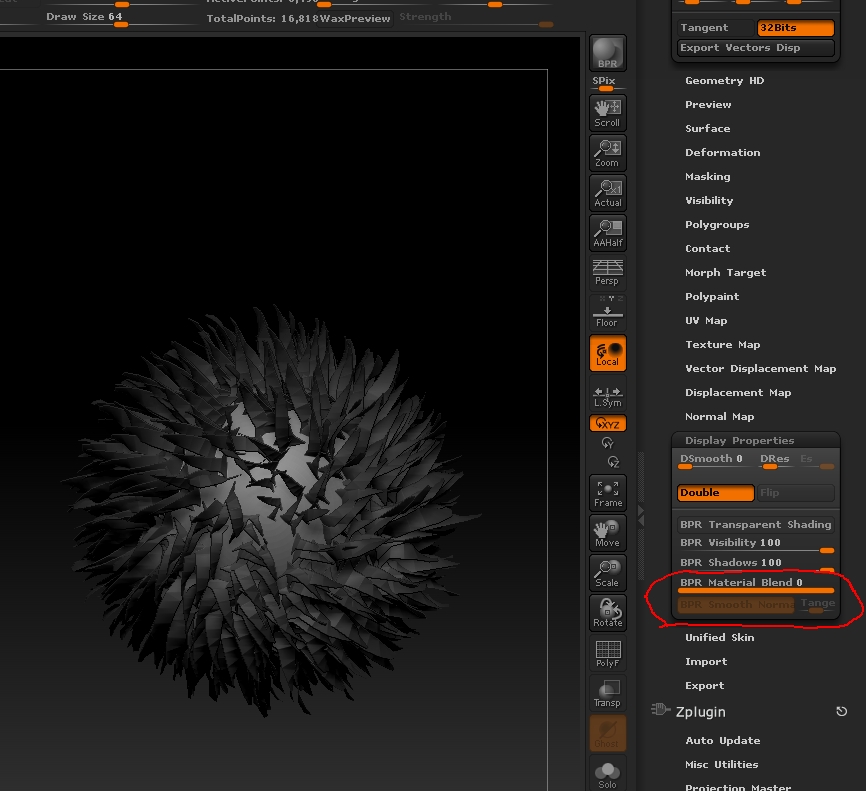Toggle Solo mode

coord(608,773)
